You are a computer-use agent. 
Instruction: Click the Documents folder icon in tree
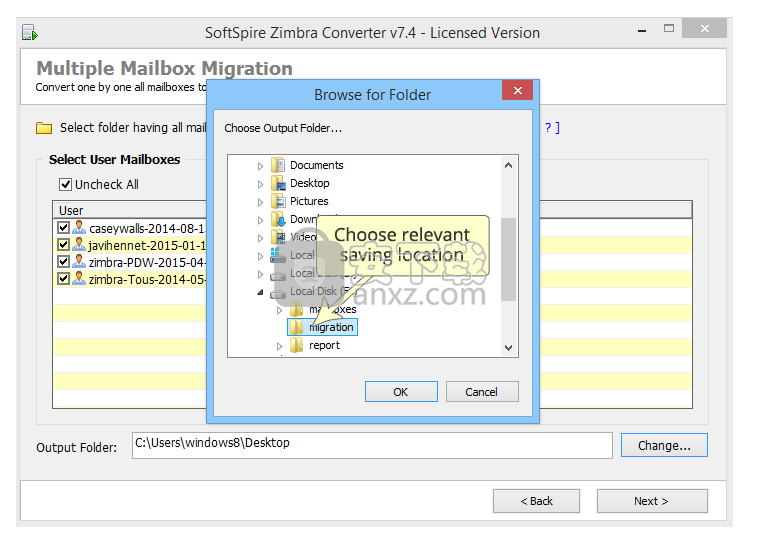click(278, 165)
